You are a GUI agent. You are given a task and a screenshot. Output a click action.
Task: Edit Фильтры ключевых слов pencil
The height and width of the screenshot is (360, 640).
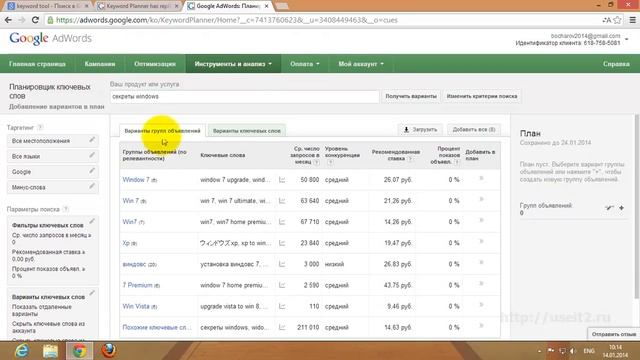point(92,222)
